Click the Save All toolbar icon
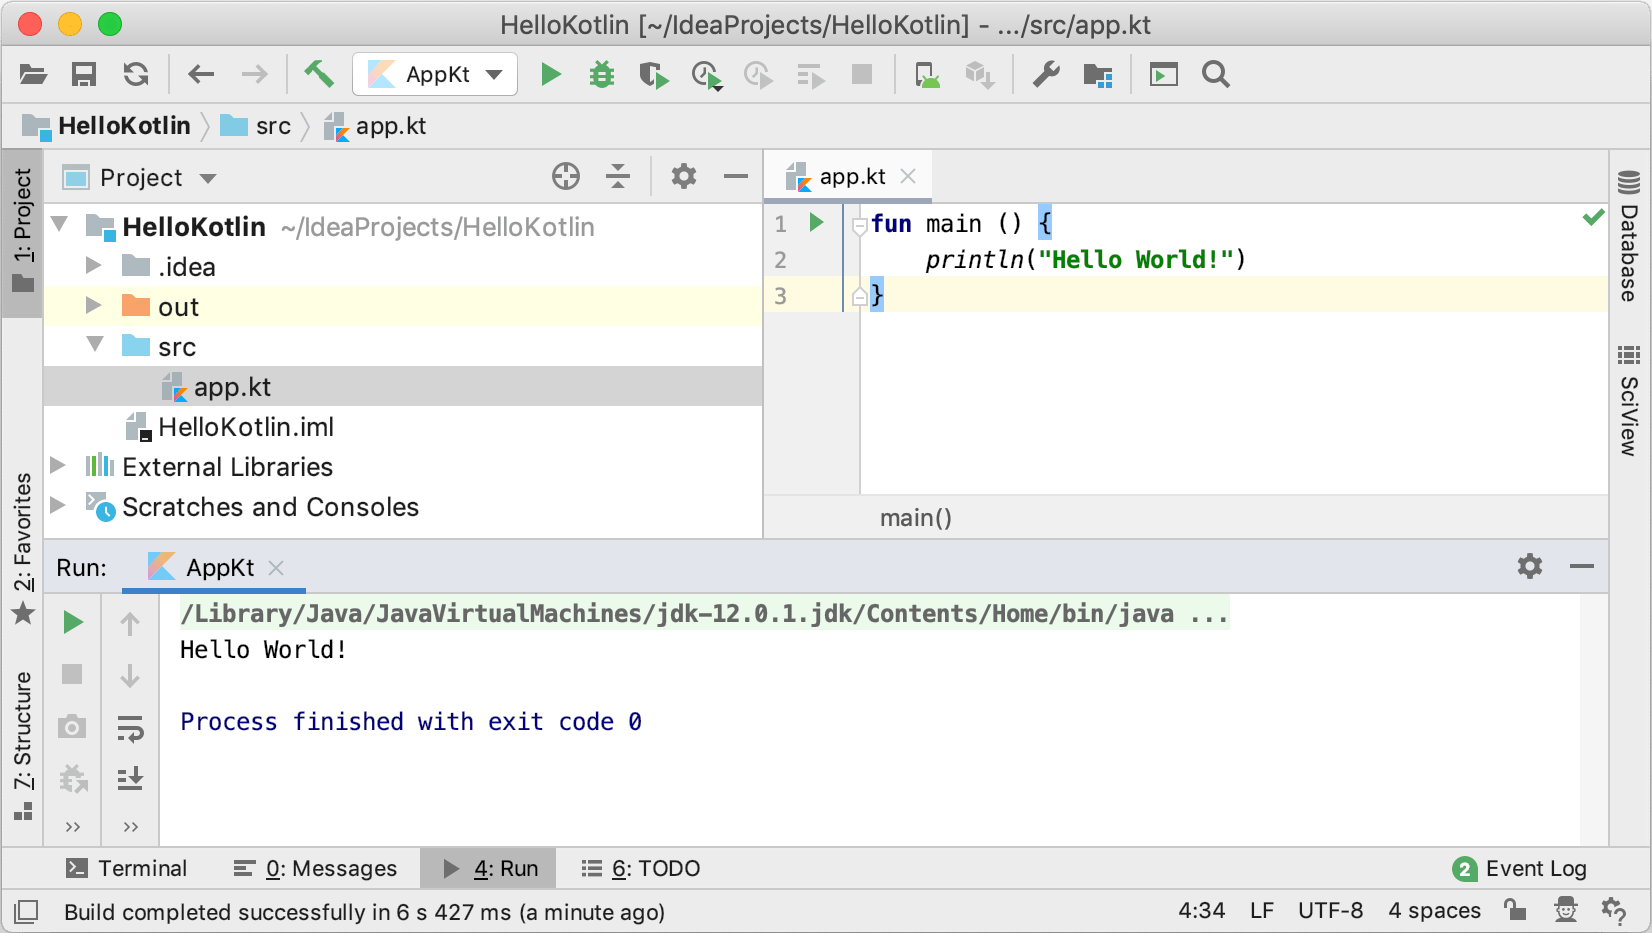 84,74
